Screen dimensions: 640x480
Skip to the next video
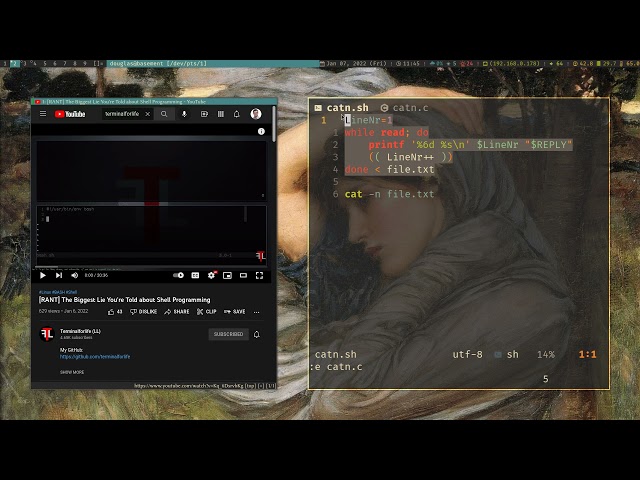click(59, 276)
